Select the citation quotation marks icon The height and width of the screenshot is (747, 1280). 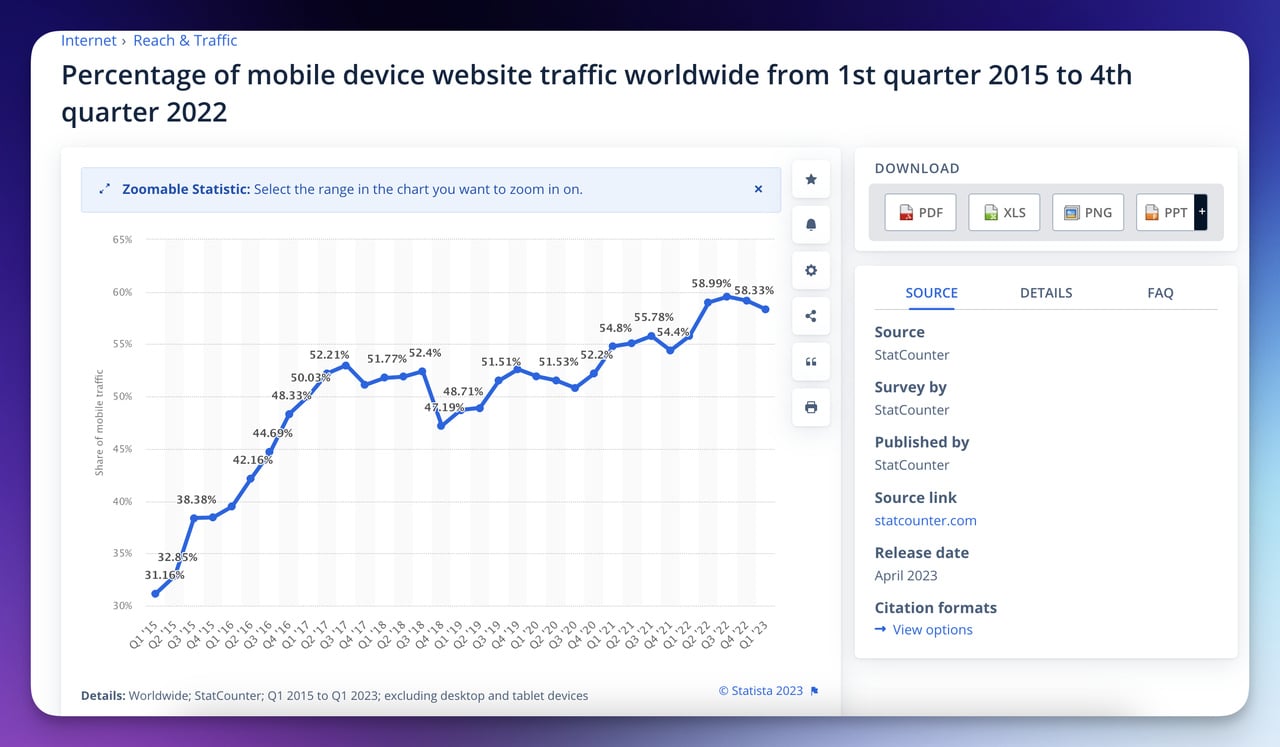tap(810, 361)
